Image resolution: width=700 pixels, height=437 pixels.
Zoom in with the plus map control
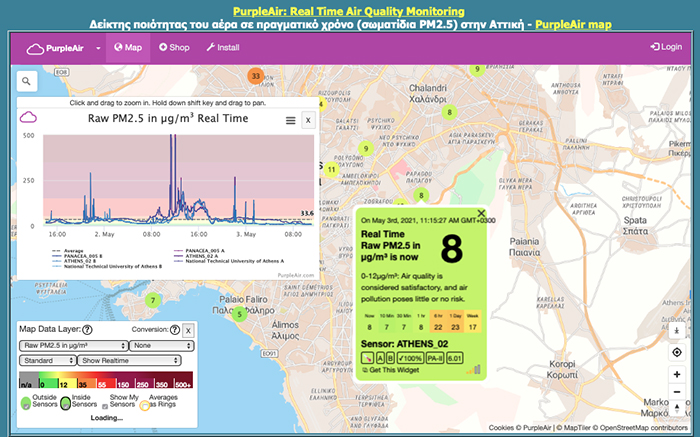[677, 375]
